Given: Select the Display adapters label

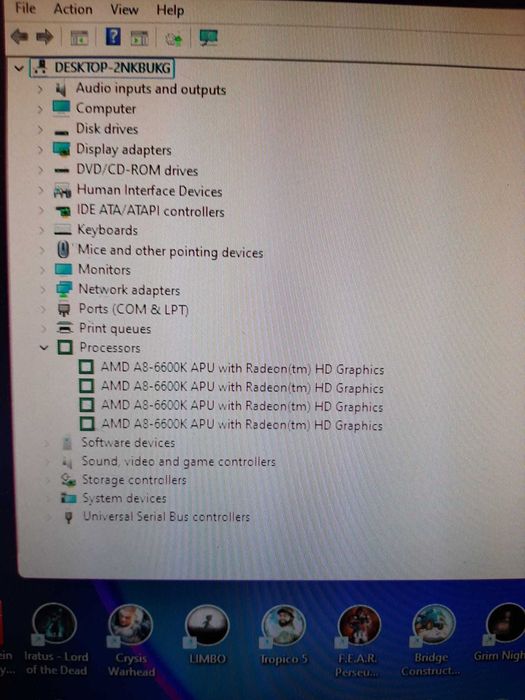Looking at the screenshot, I should (124, 150).
